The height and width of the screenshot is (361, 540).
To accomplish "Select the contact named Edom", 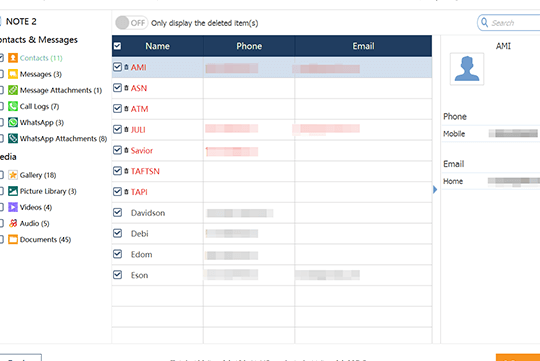I will pos(141,254).
